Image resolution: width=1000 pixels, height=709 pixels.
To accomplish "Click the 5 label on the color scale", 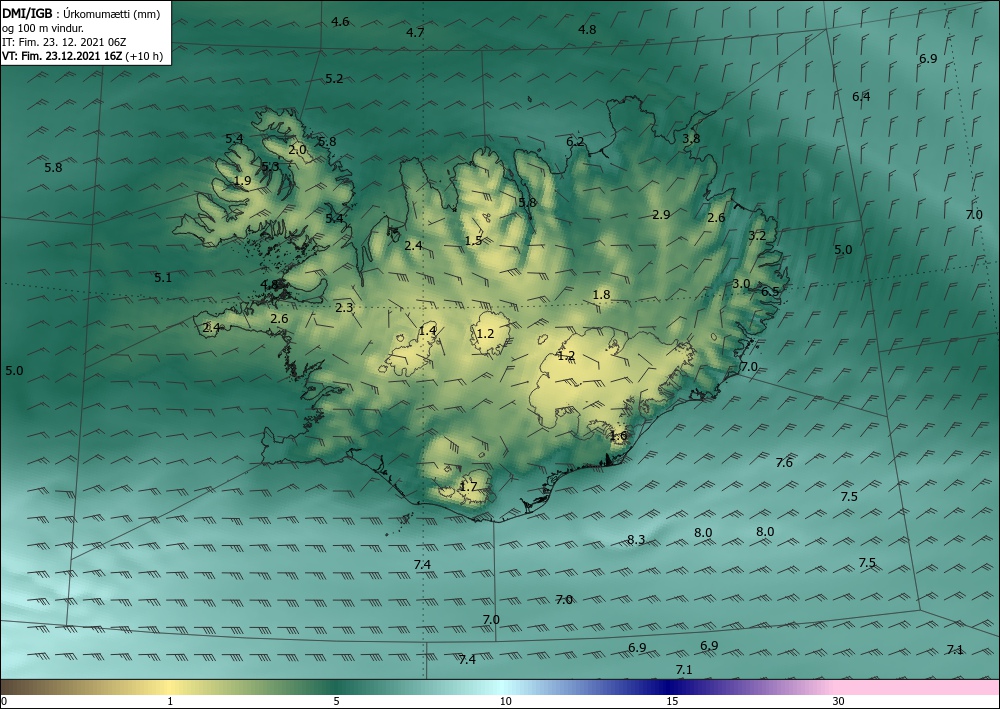I will [x=336, y=701].
